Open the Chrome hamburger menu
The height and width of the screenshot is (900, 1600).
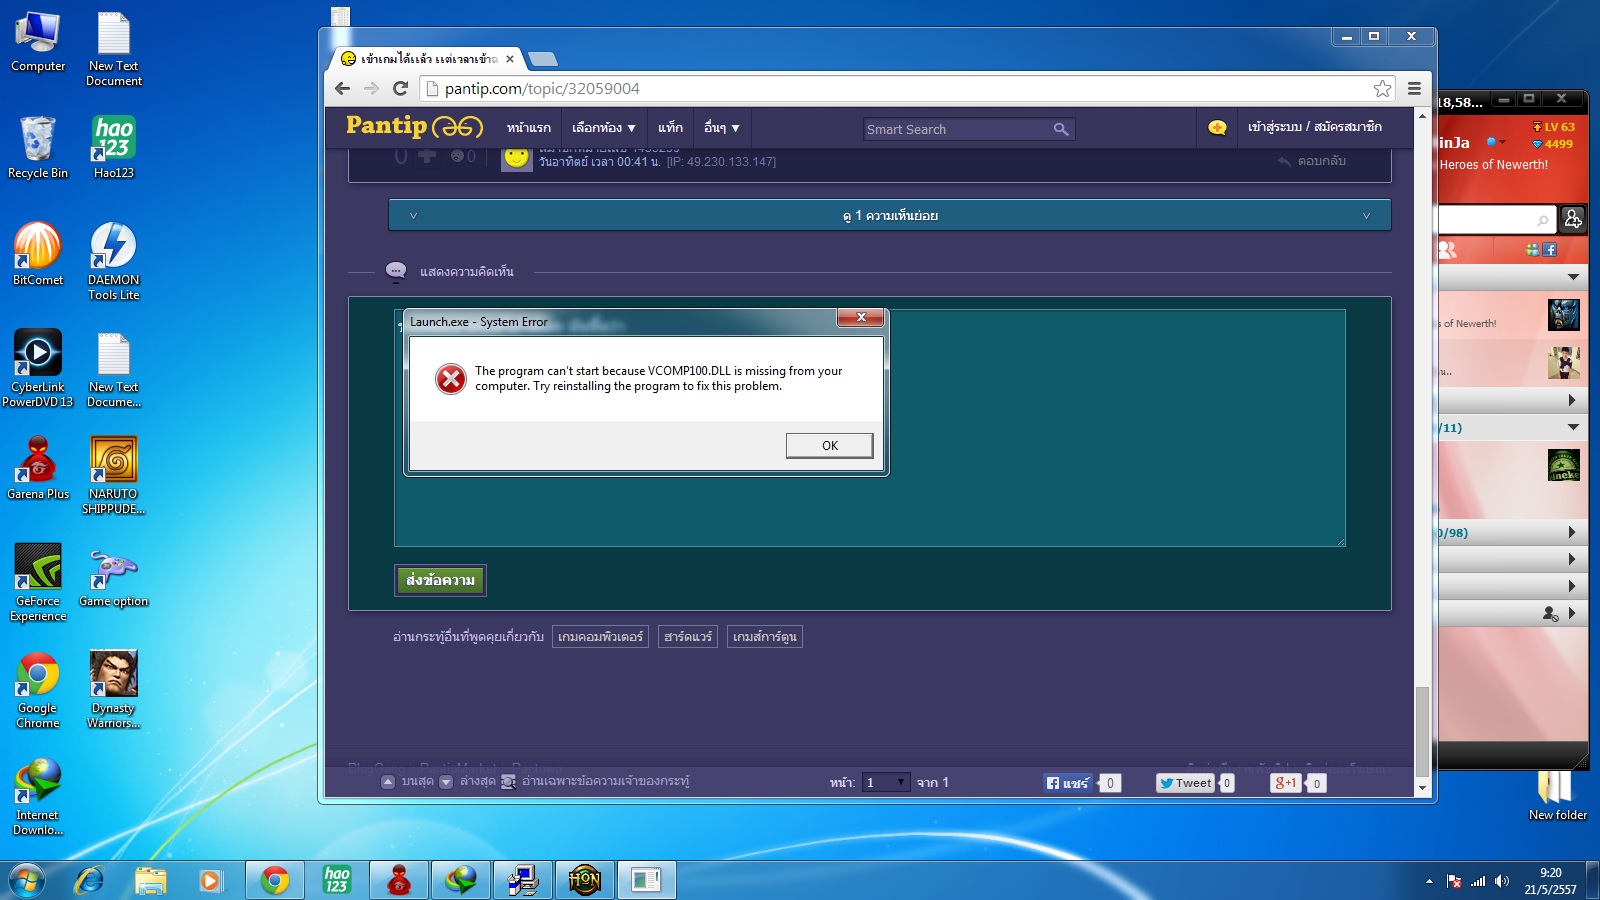1414,88
